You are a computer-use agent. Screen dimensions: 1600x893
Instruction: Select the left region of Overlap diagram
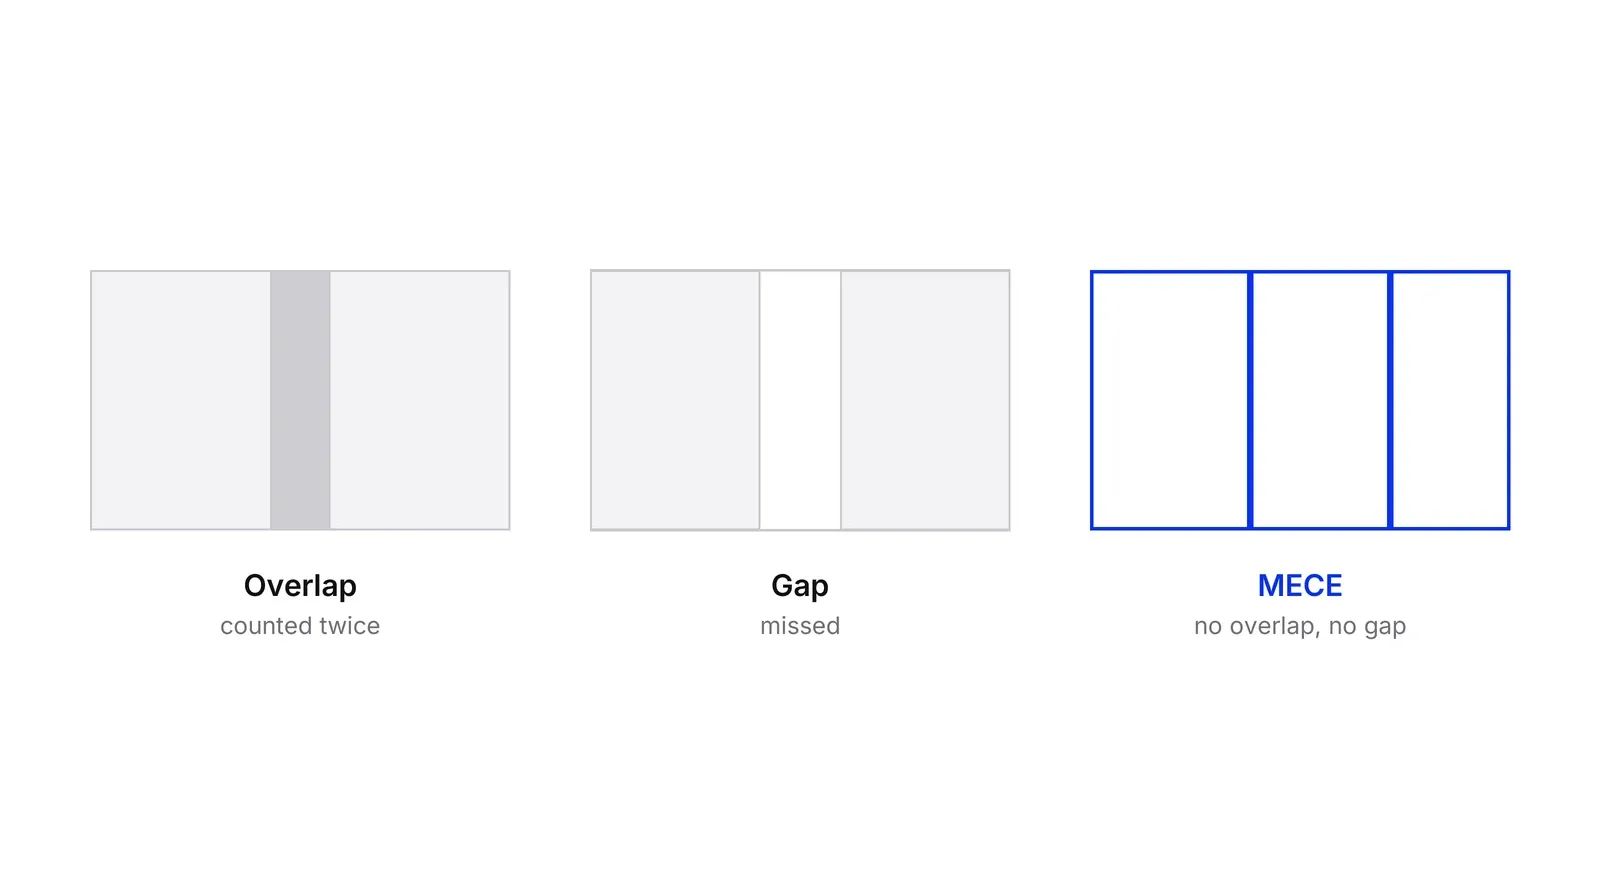click(181, 400)
